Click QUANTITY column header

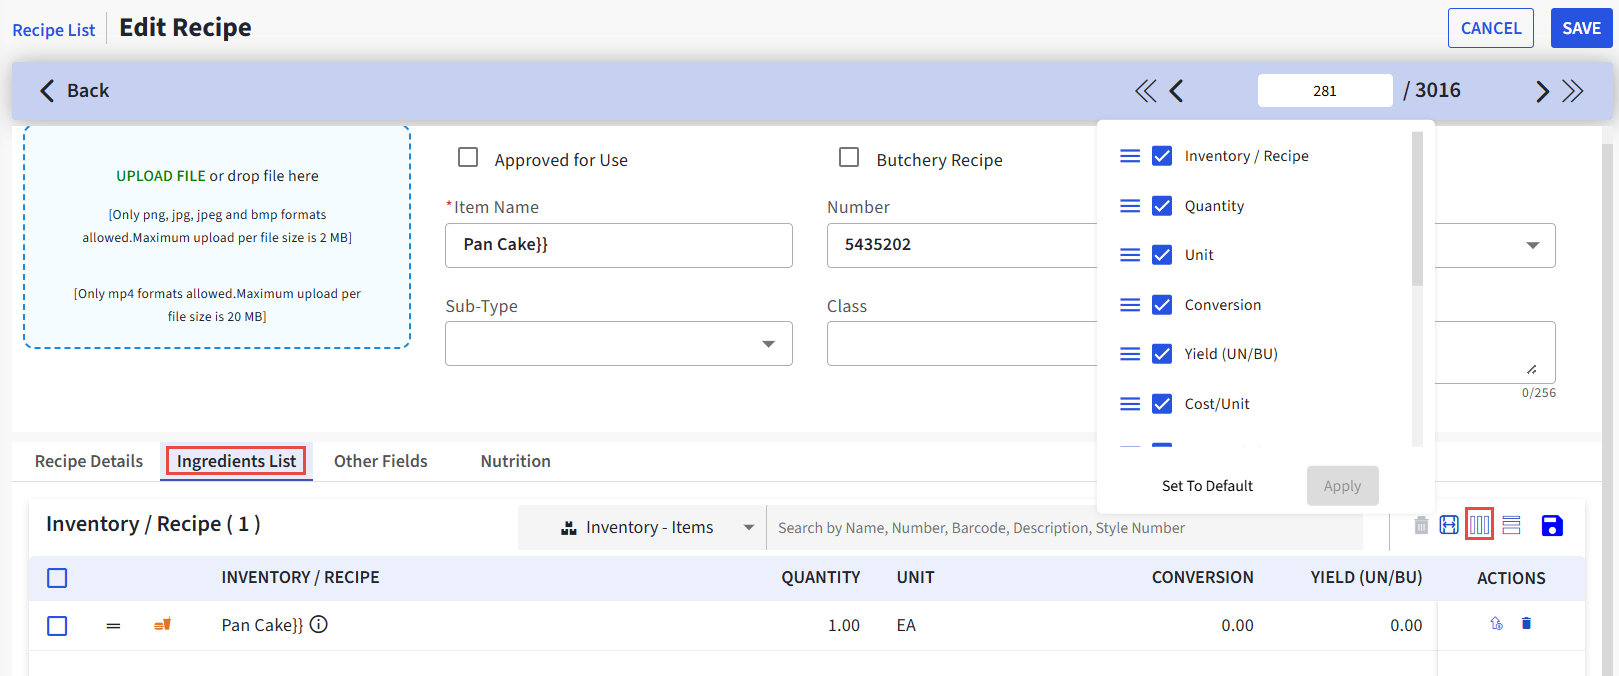821,578
